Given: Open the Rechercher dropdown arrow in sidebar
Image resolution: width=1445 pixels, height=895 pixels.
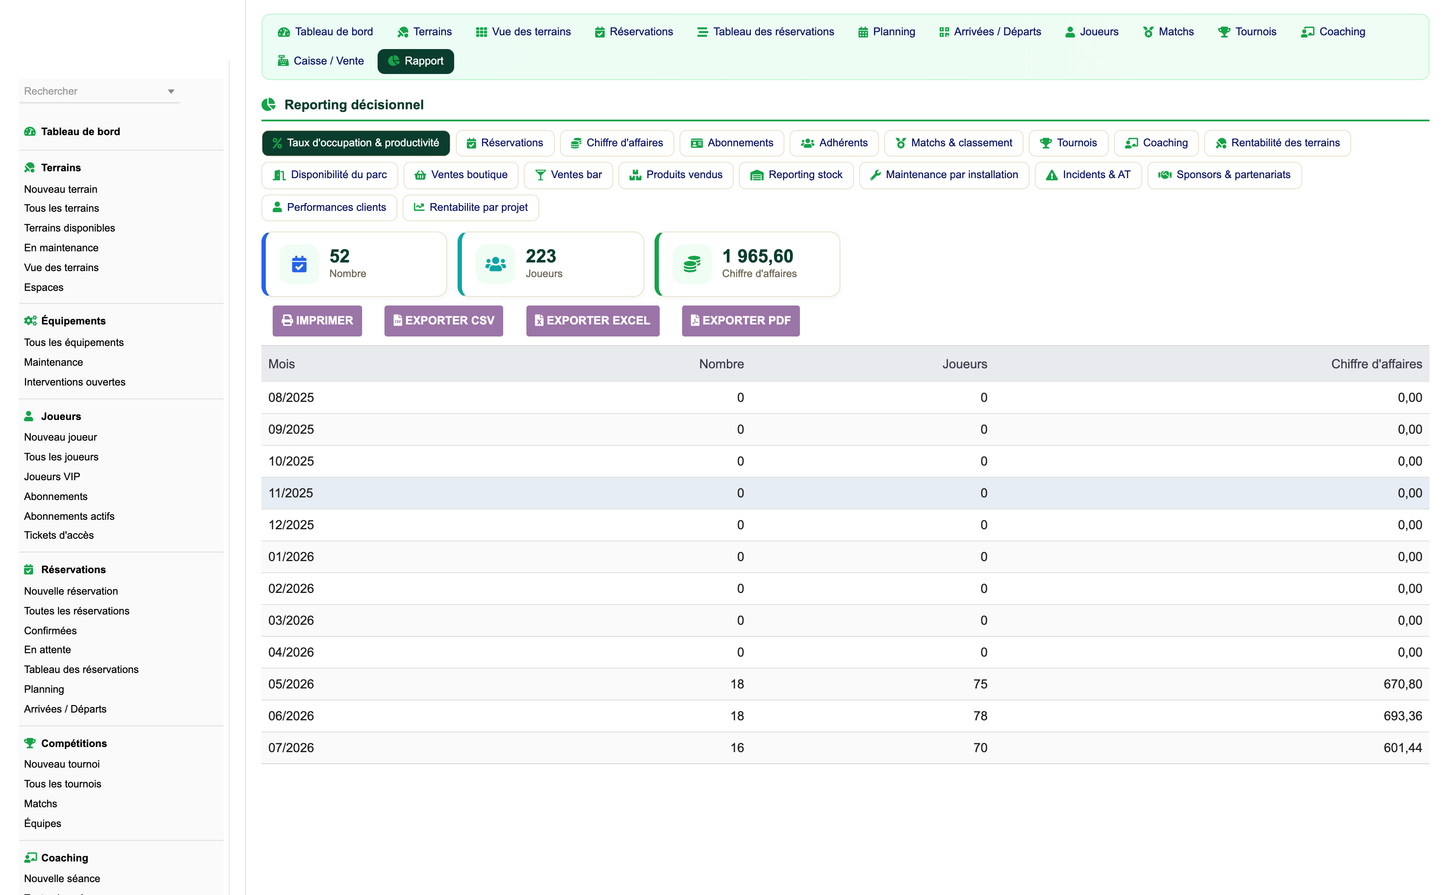Looking at the screenshot, I should pyautogui.click(x=171, y=92).
